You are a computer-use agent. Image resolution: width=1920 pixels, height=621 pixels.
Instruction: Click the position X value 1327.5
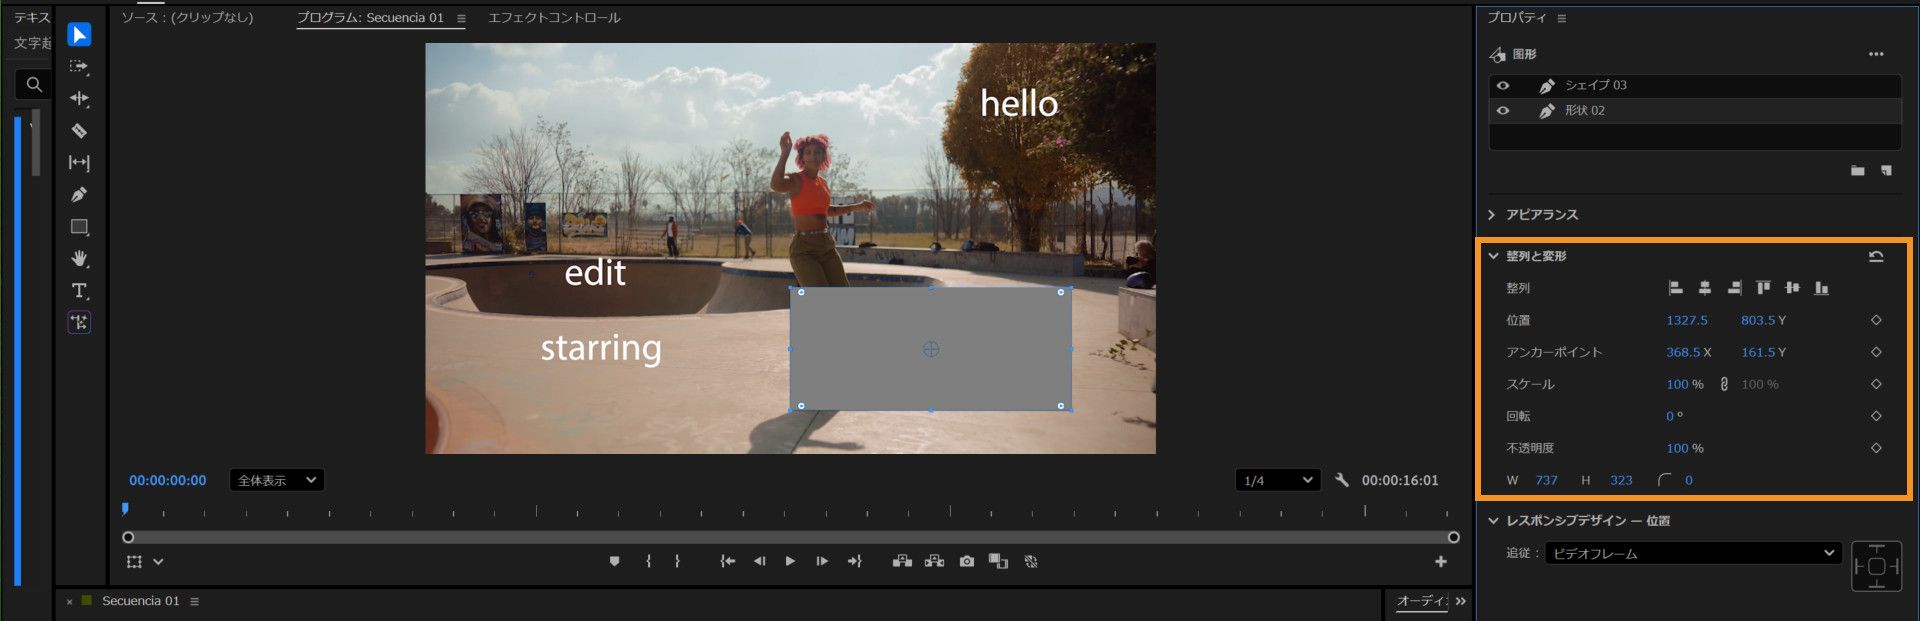pyautogui.click(x=1686, y=321)
